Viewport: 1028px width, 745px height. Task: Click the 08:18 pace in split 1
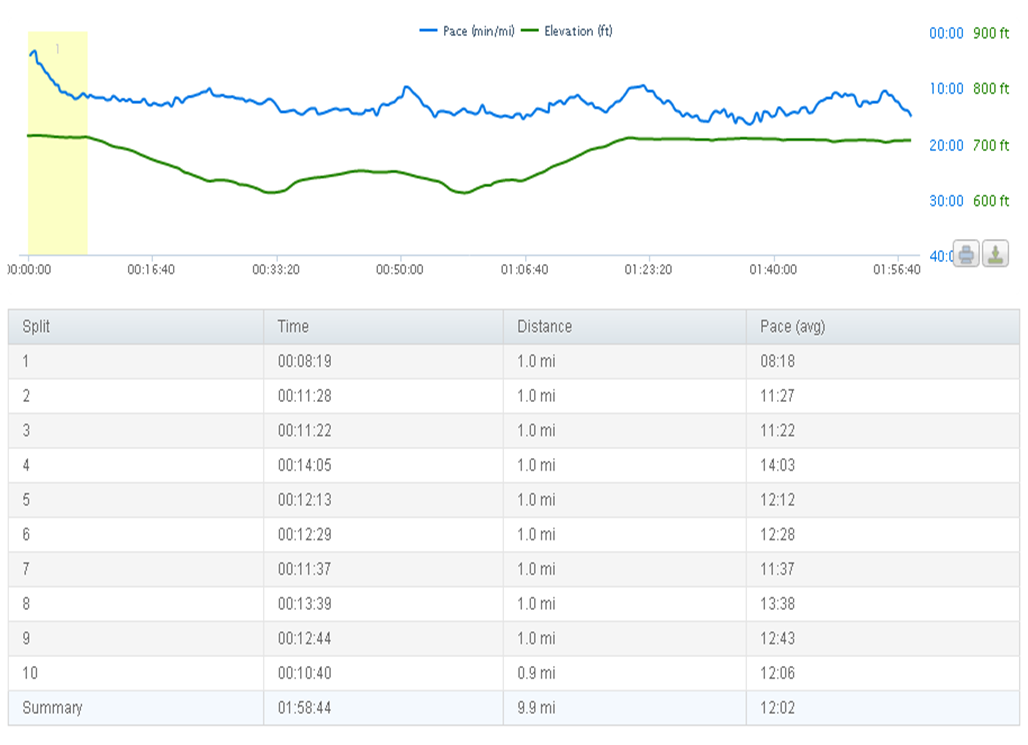point(777,362)
